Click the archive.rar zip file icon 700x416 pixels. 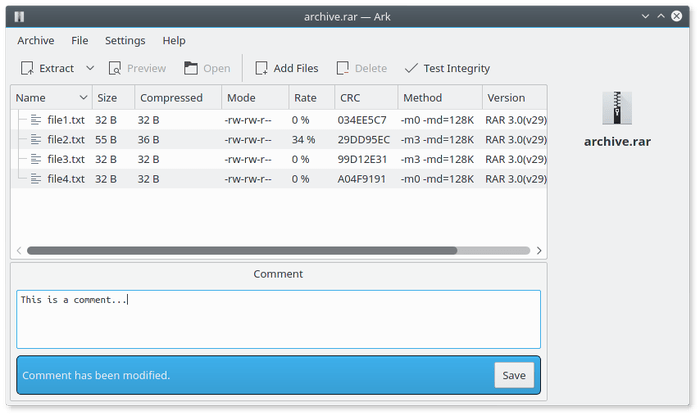coord(617,109)
